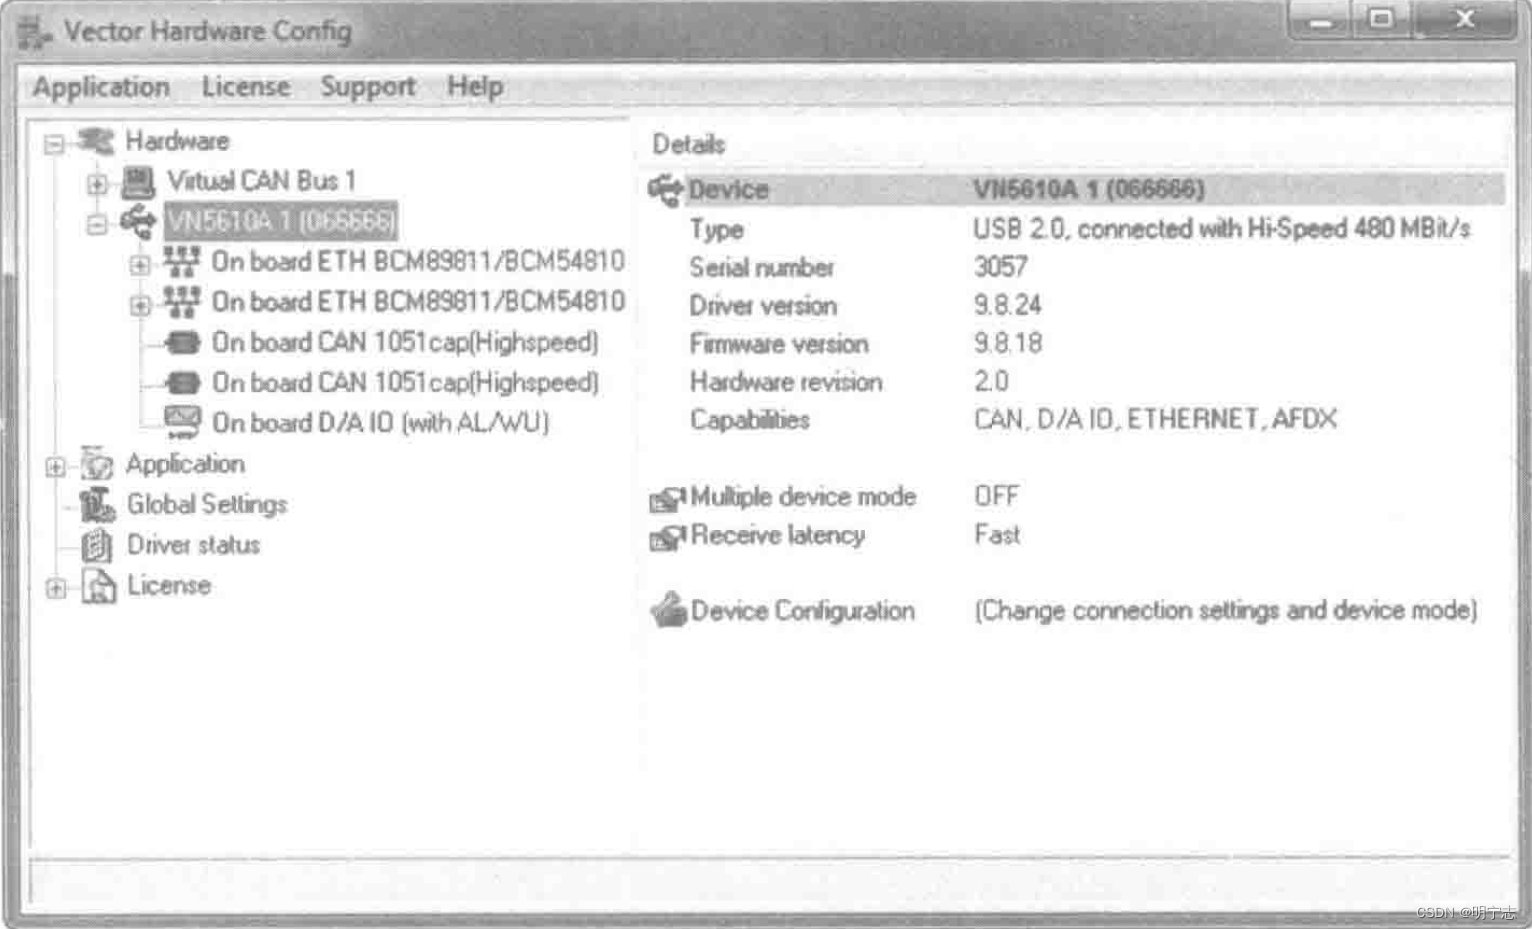Click the Multiple device mode icon

(x=668, y=498)
